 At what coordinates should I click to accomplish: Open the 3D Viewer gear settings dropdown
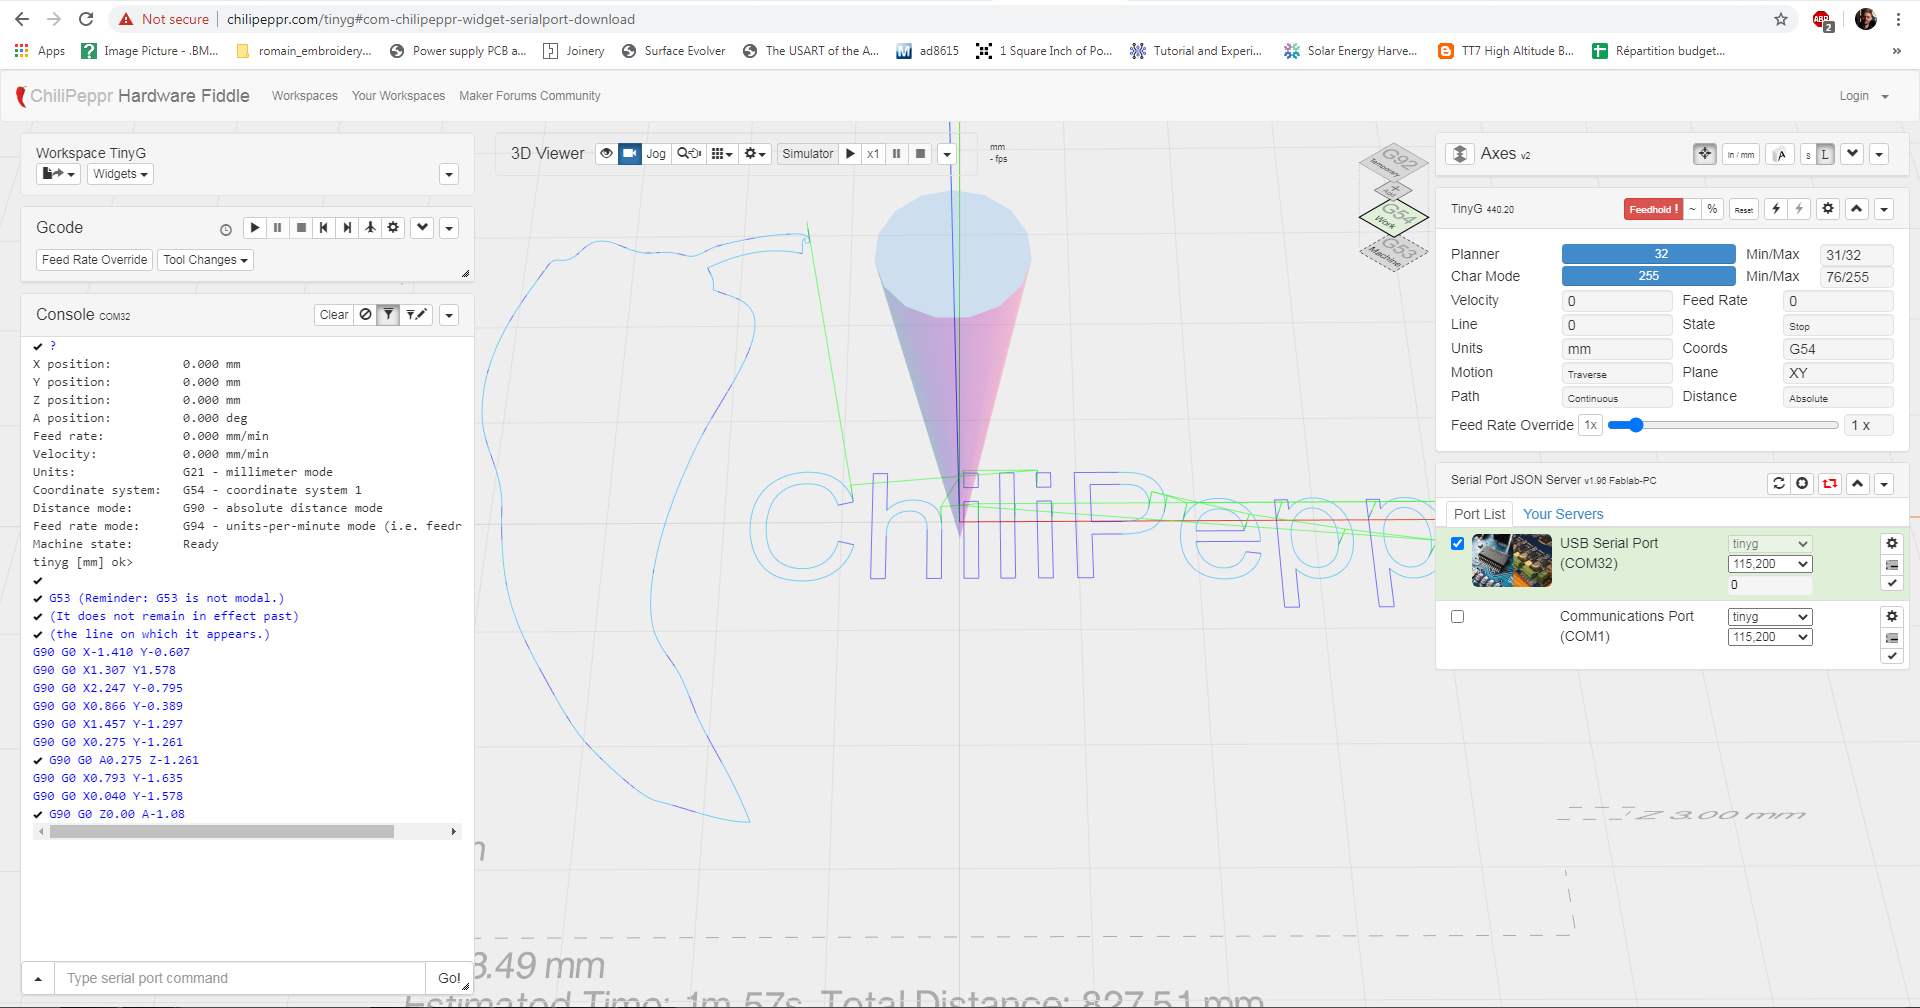coord(755,154)
